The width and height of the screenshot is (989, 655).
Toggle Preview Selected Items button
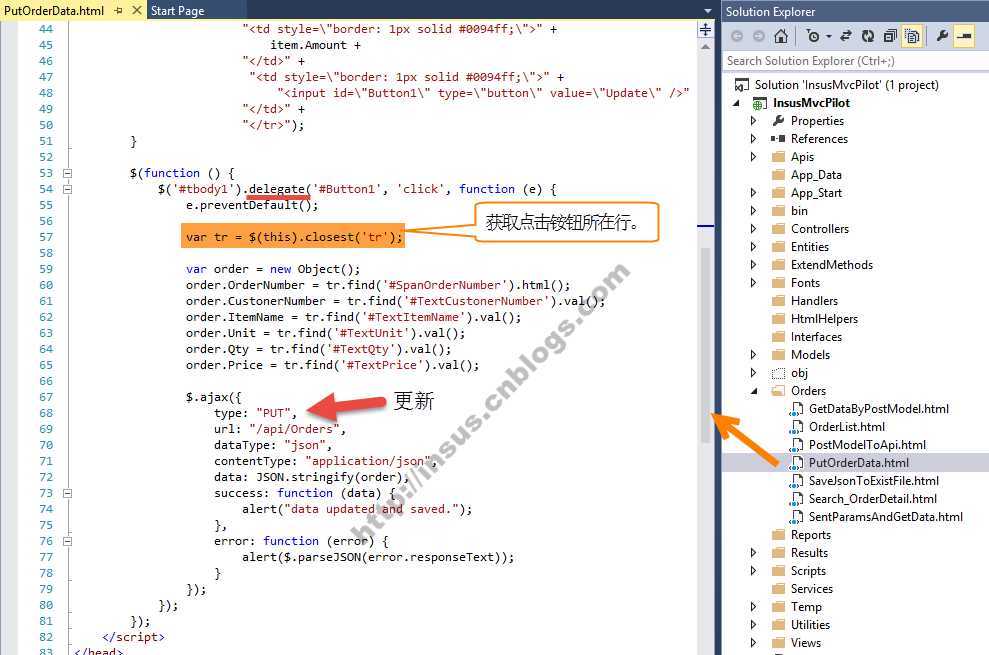(x=964, y=37)
